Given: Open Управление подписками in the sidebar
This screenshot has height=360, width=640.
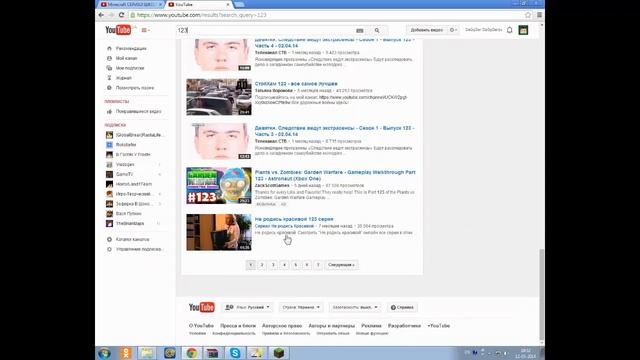Looking at the screenshot, I should pos(139,249).
